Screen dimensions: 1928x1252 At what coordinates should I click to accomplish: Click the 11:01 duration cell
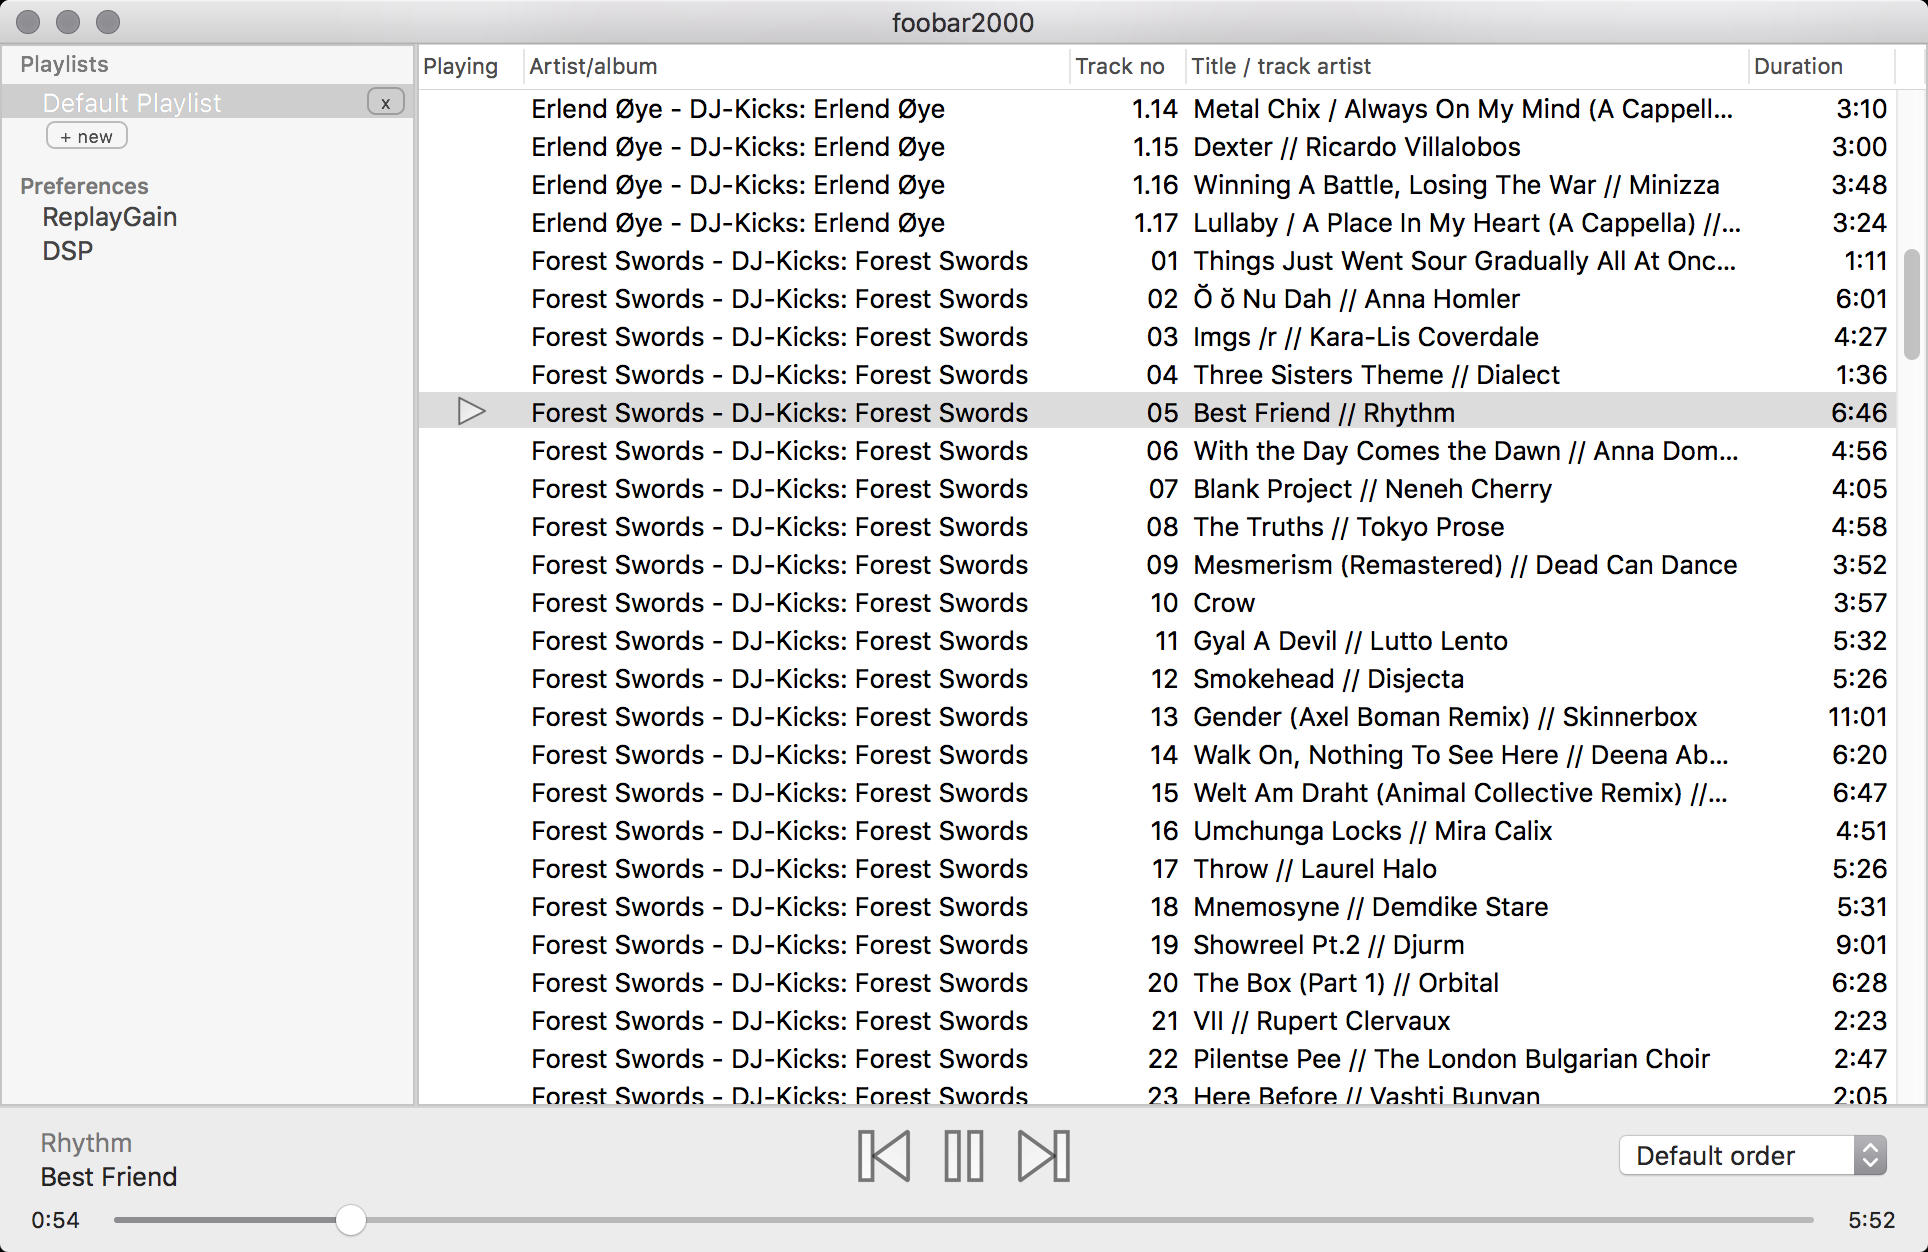click(1857, 716)
